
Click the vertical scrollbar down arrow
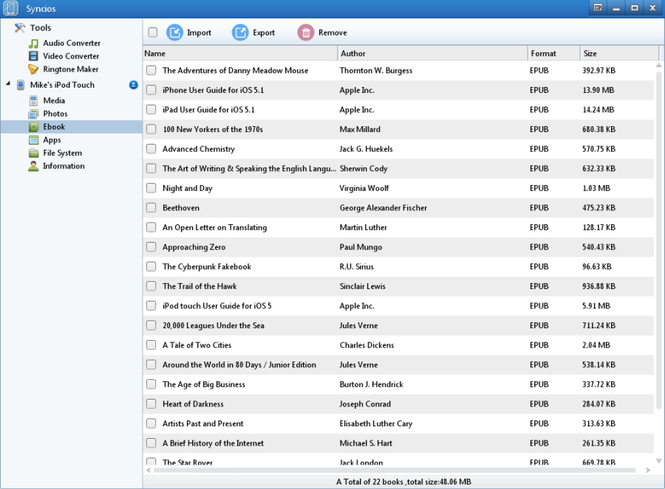pos(659,461)
